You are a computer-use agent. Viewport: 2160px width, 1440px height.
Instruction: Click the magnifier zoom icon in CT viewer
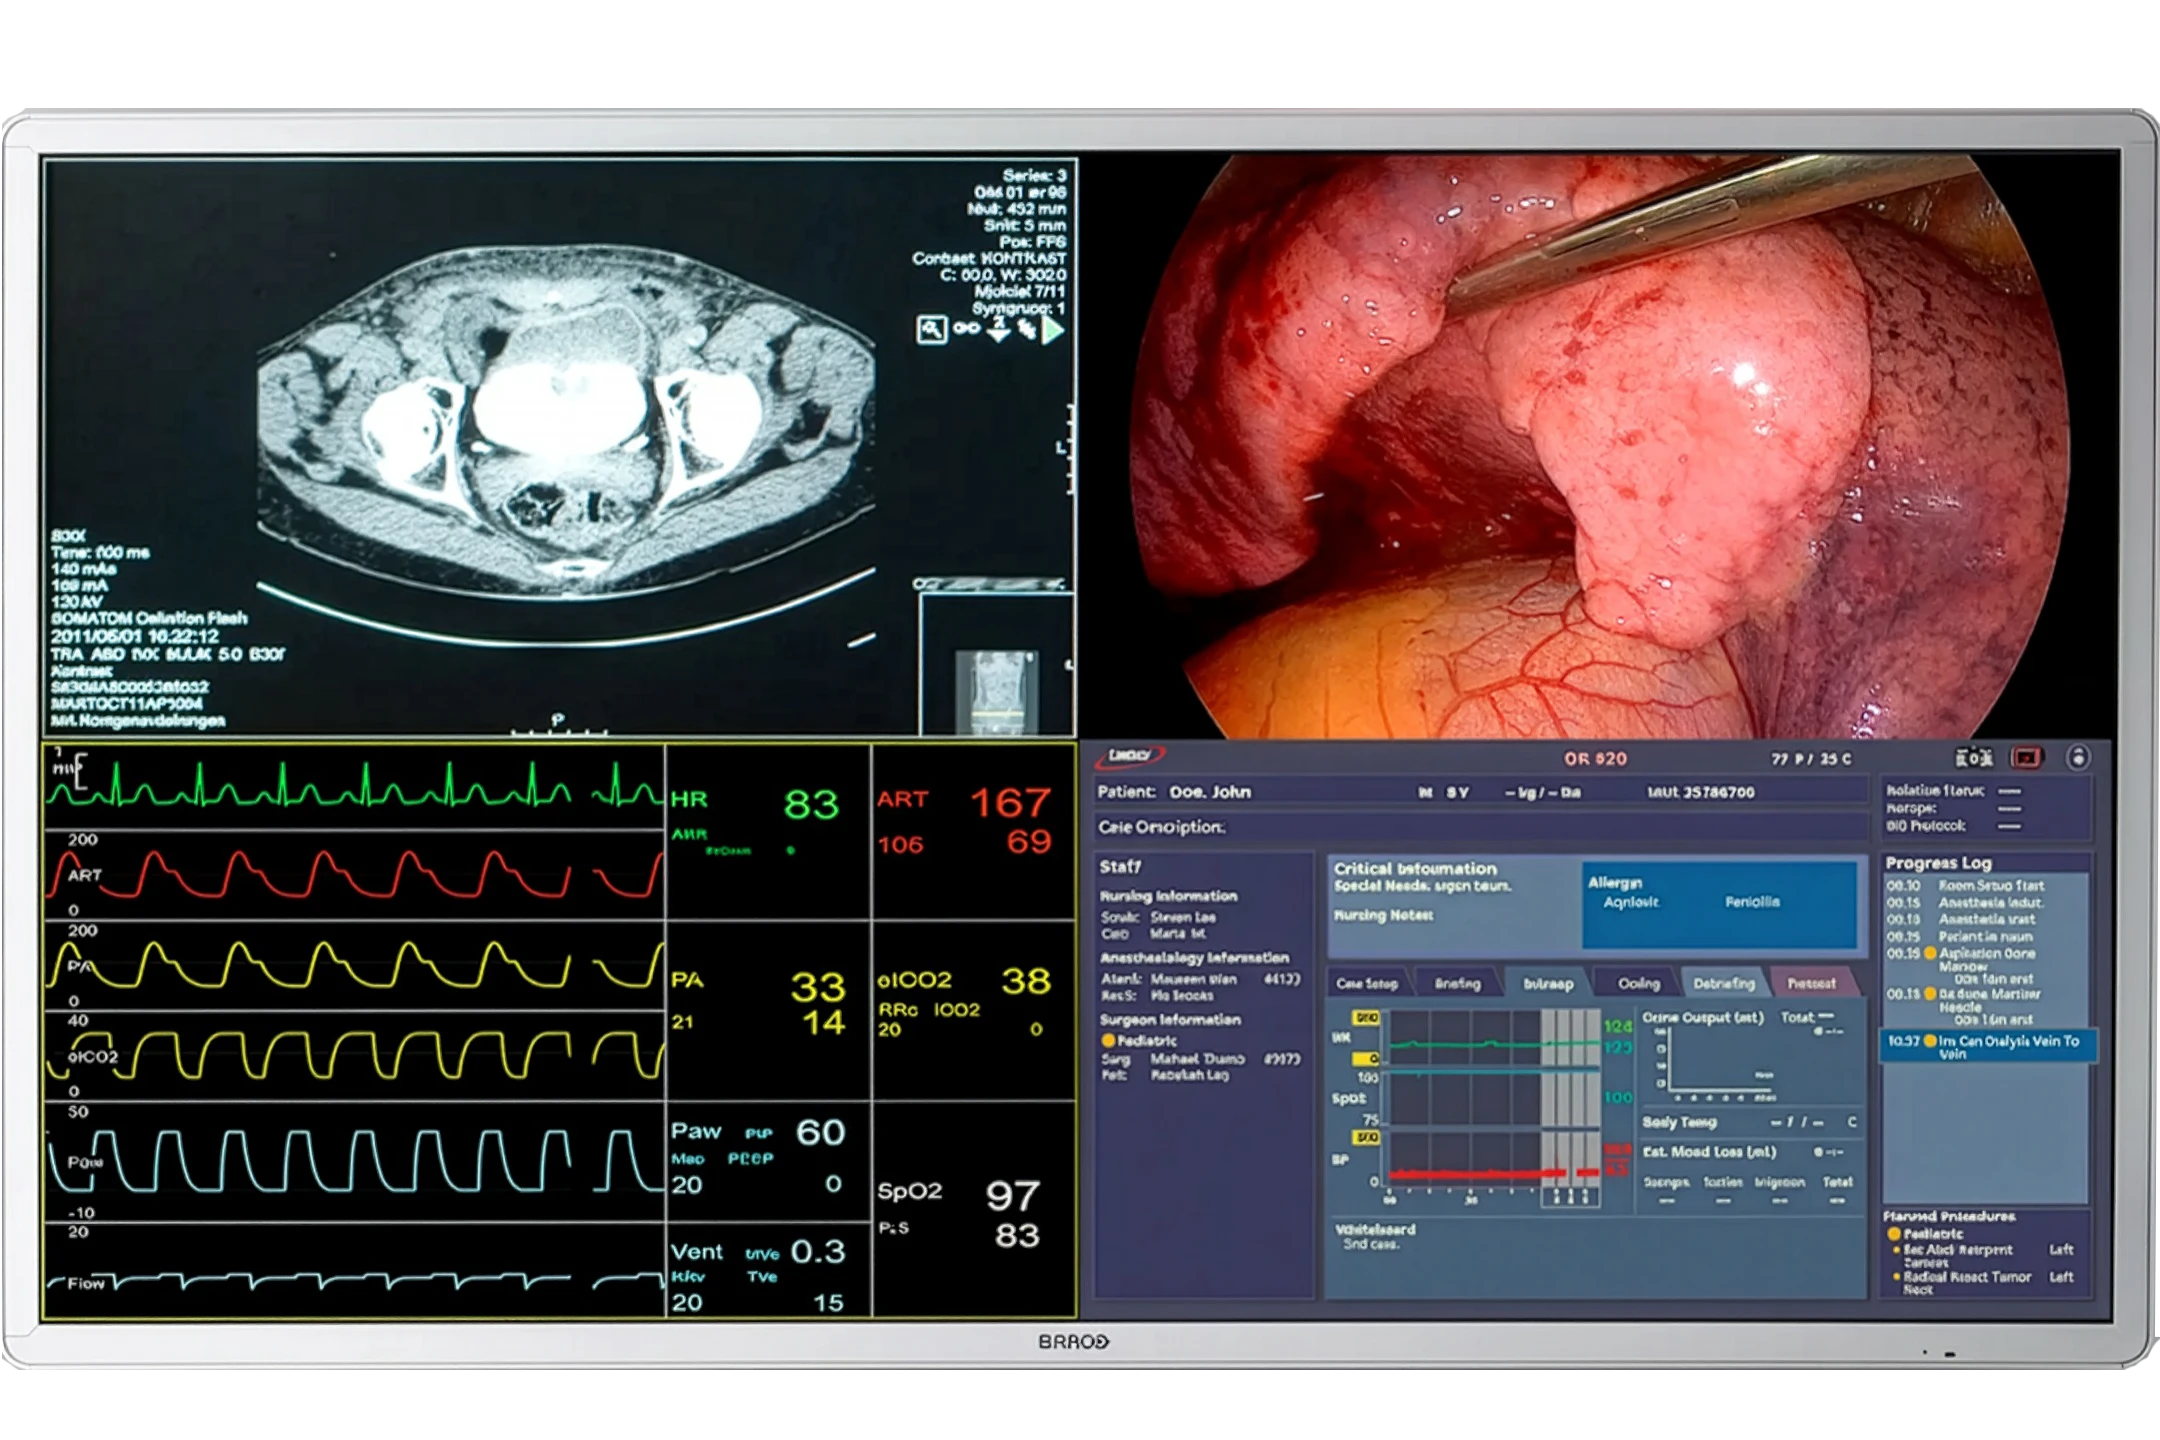pos(931,330)
